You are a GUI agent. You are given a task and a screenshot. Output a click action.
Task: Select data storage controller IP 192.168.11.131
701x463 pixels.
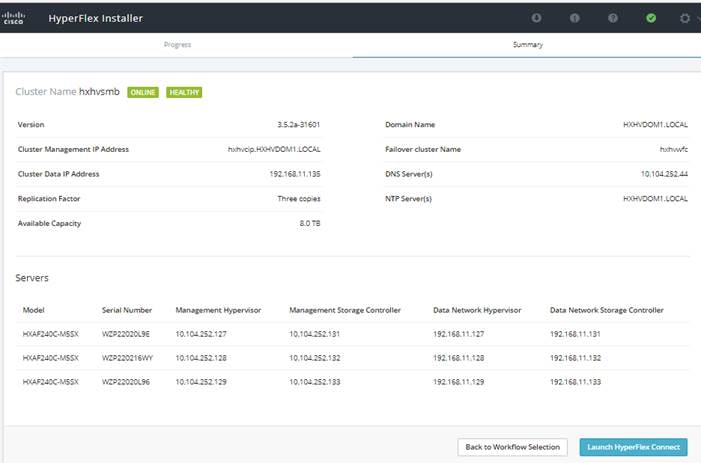(575, 334)
